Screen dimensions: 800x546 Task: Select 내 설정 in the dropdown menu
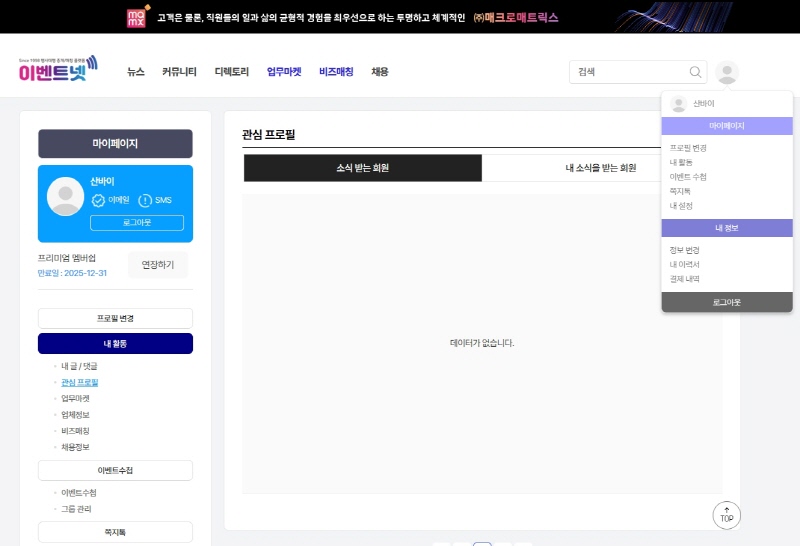pyautogui.click(x=681, y=206)
